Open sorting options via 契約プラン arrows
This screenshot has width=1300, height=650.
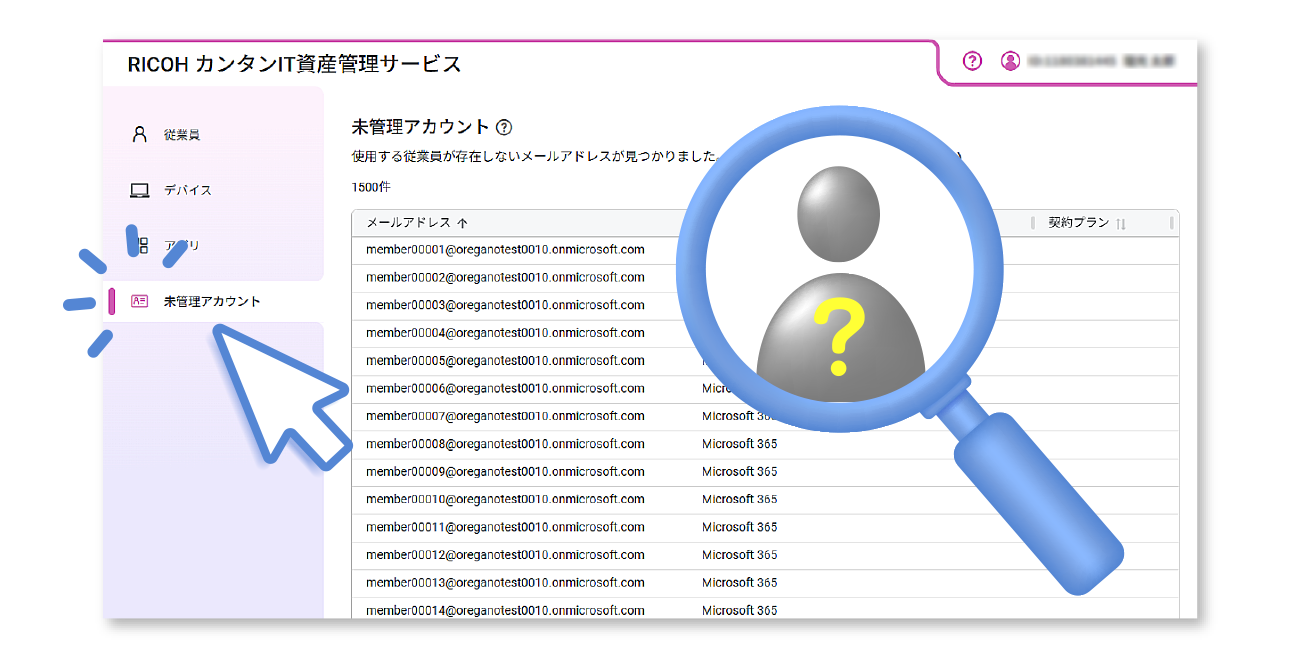pyautogui.click(x=1120, y=223)
